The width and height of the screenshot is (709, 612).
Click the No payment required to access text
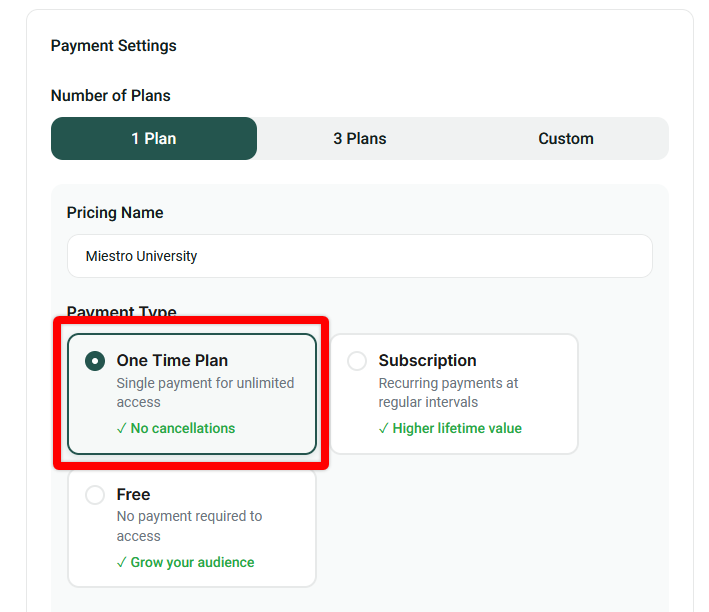click(189, 526)
